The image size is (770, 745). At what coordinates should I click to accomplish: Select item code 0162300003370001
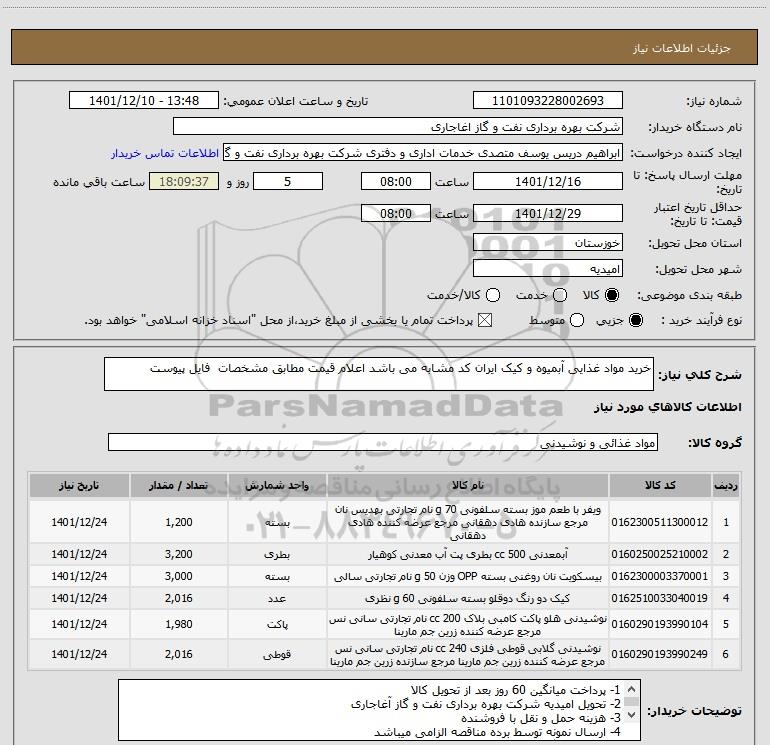tap(660, 577)
